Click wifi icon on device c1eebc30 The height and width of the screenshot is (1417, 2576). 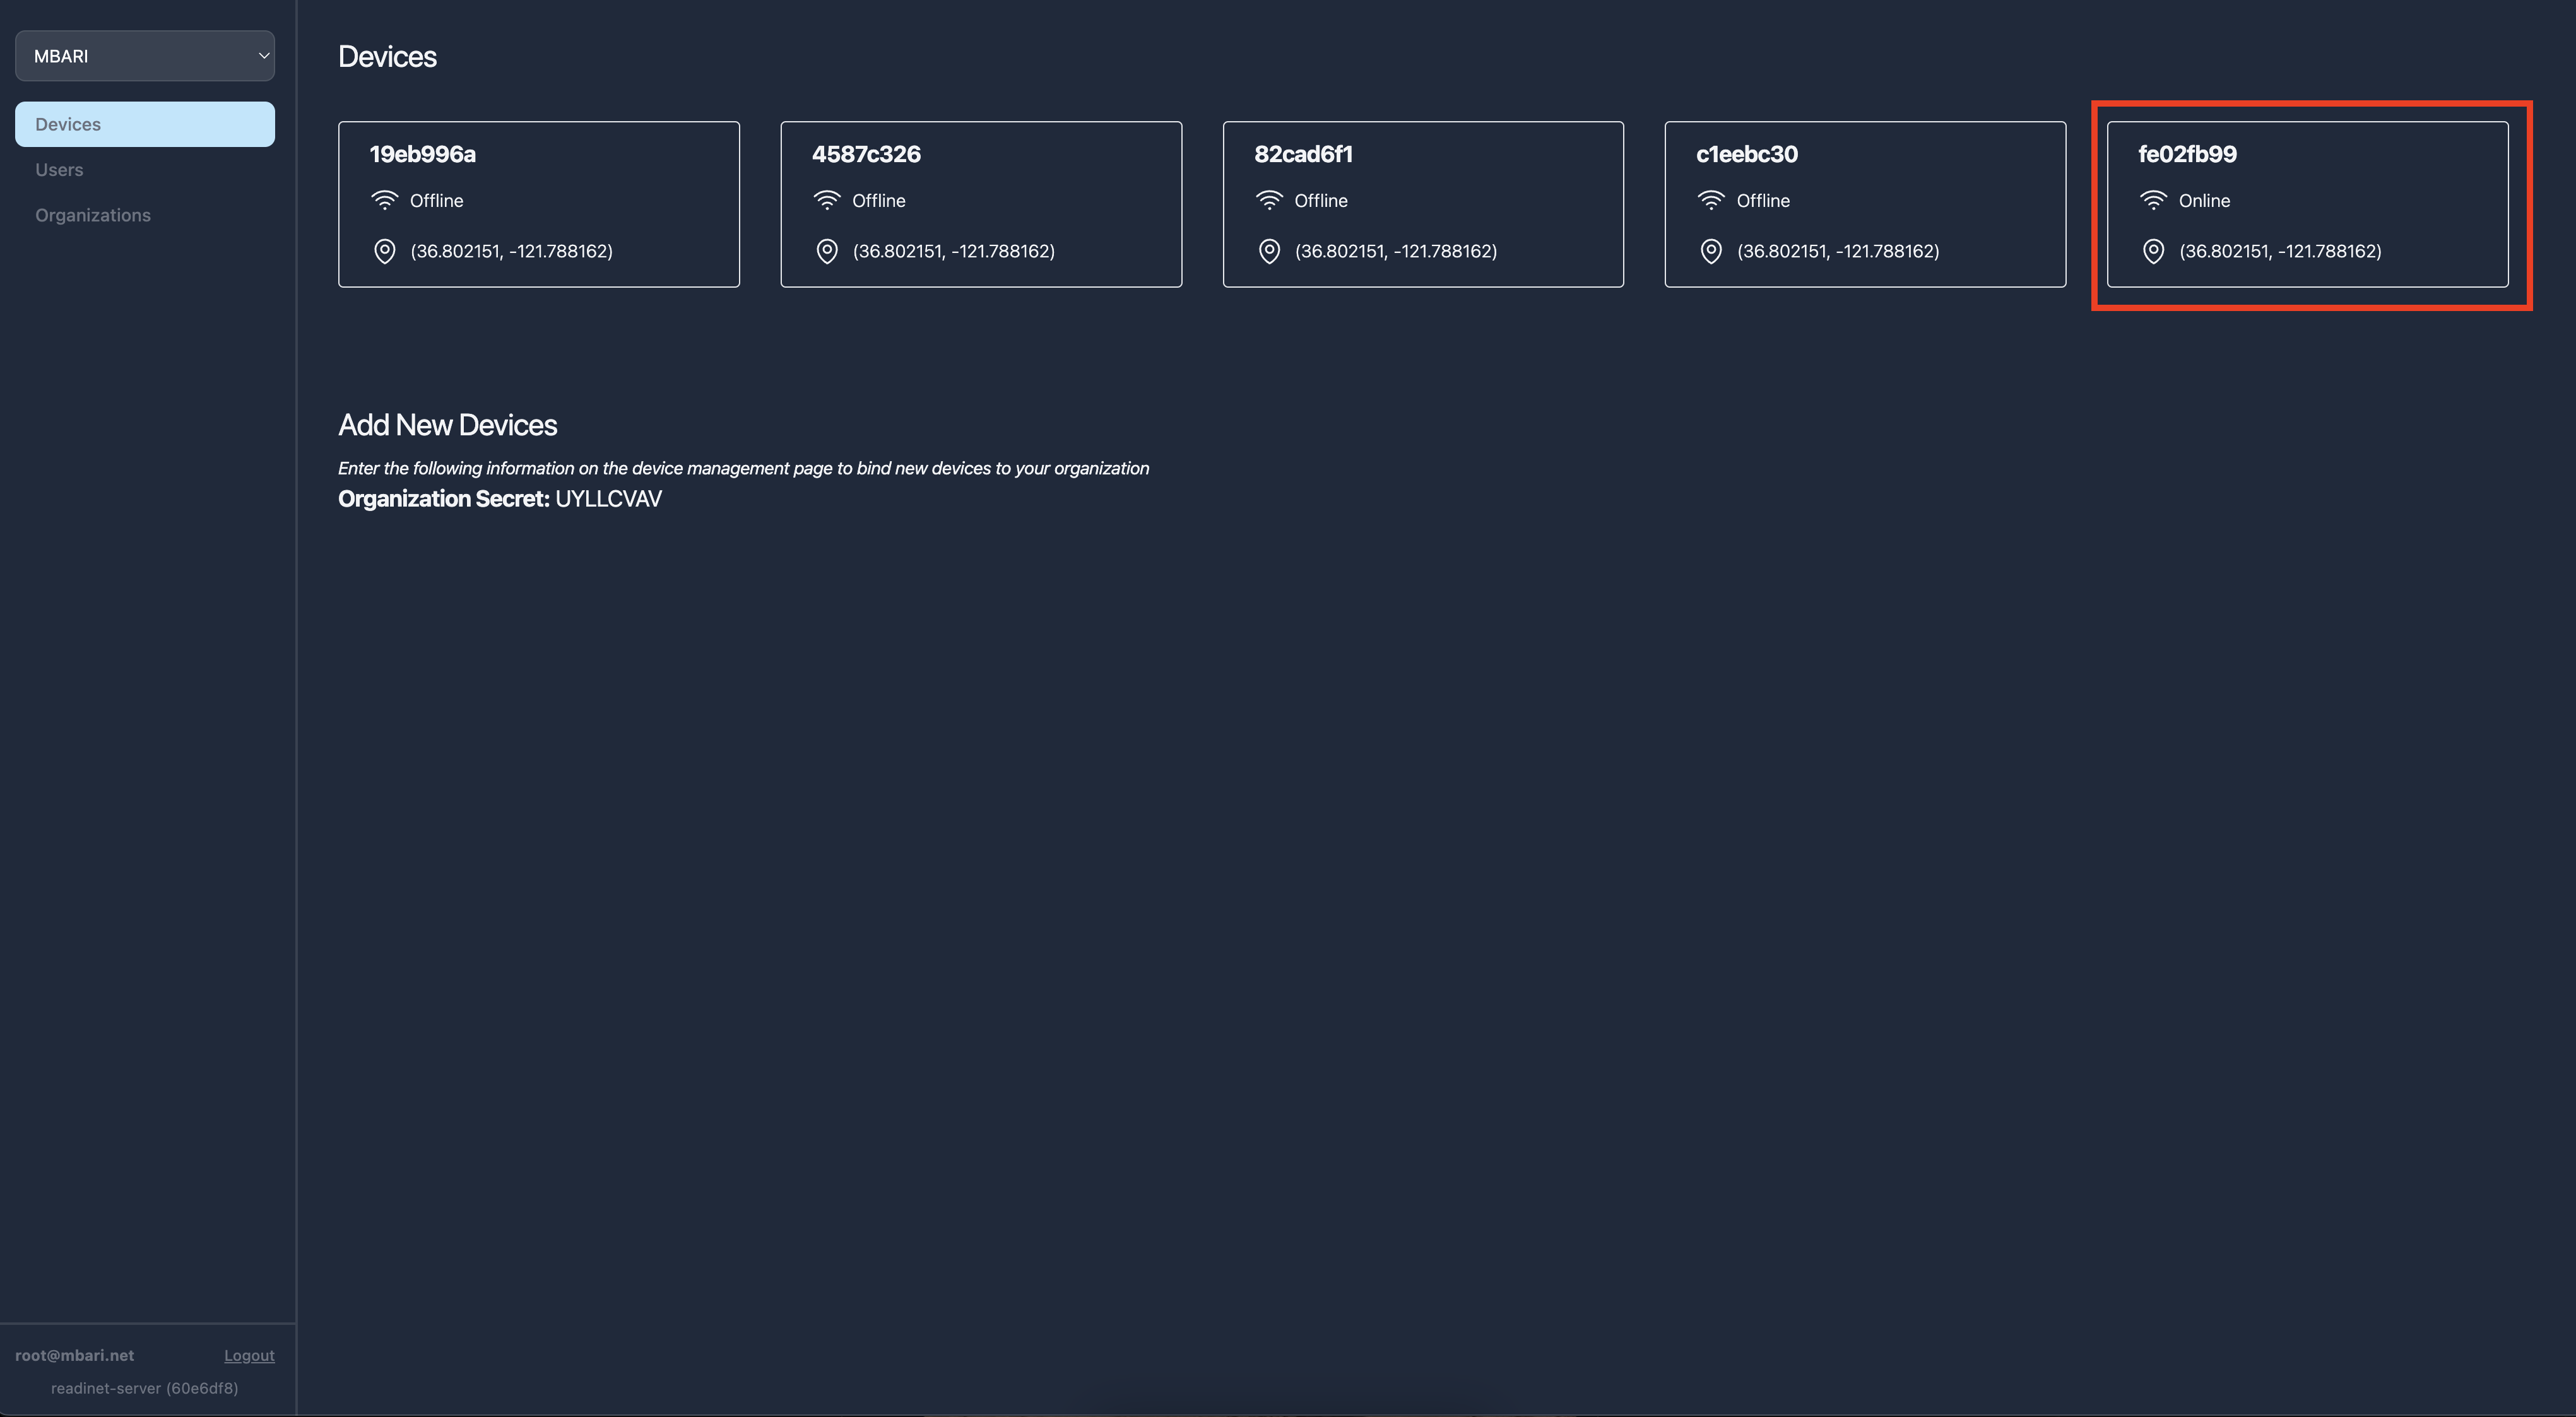[x=1710, y=200]
